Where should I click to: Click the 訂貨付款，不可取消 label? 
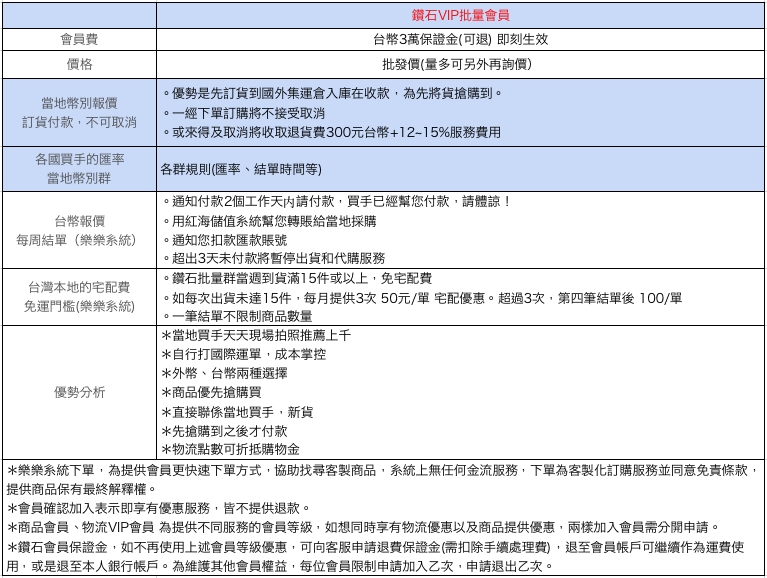(x=79, y=122)
